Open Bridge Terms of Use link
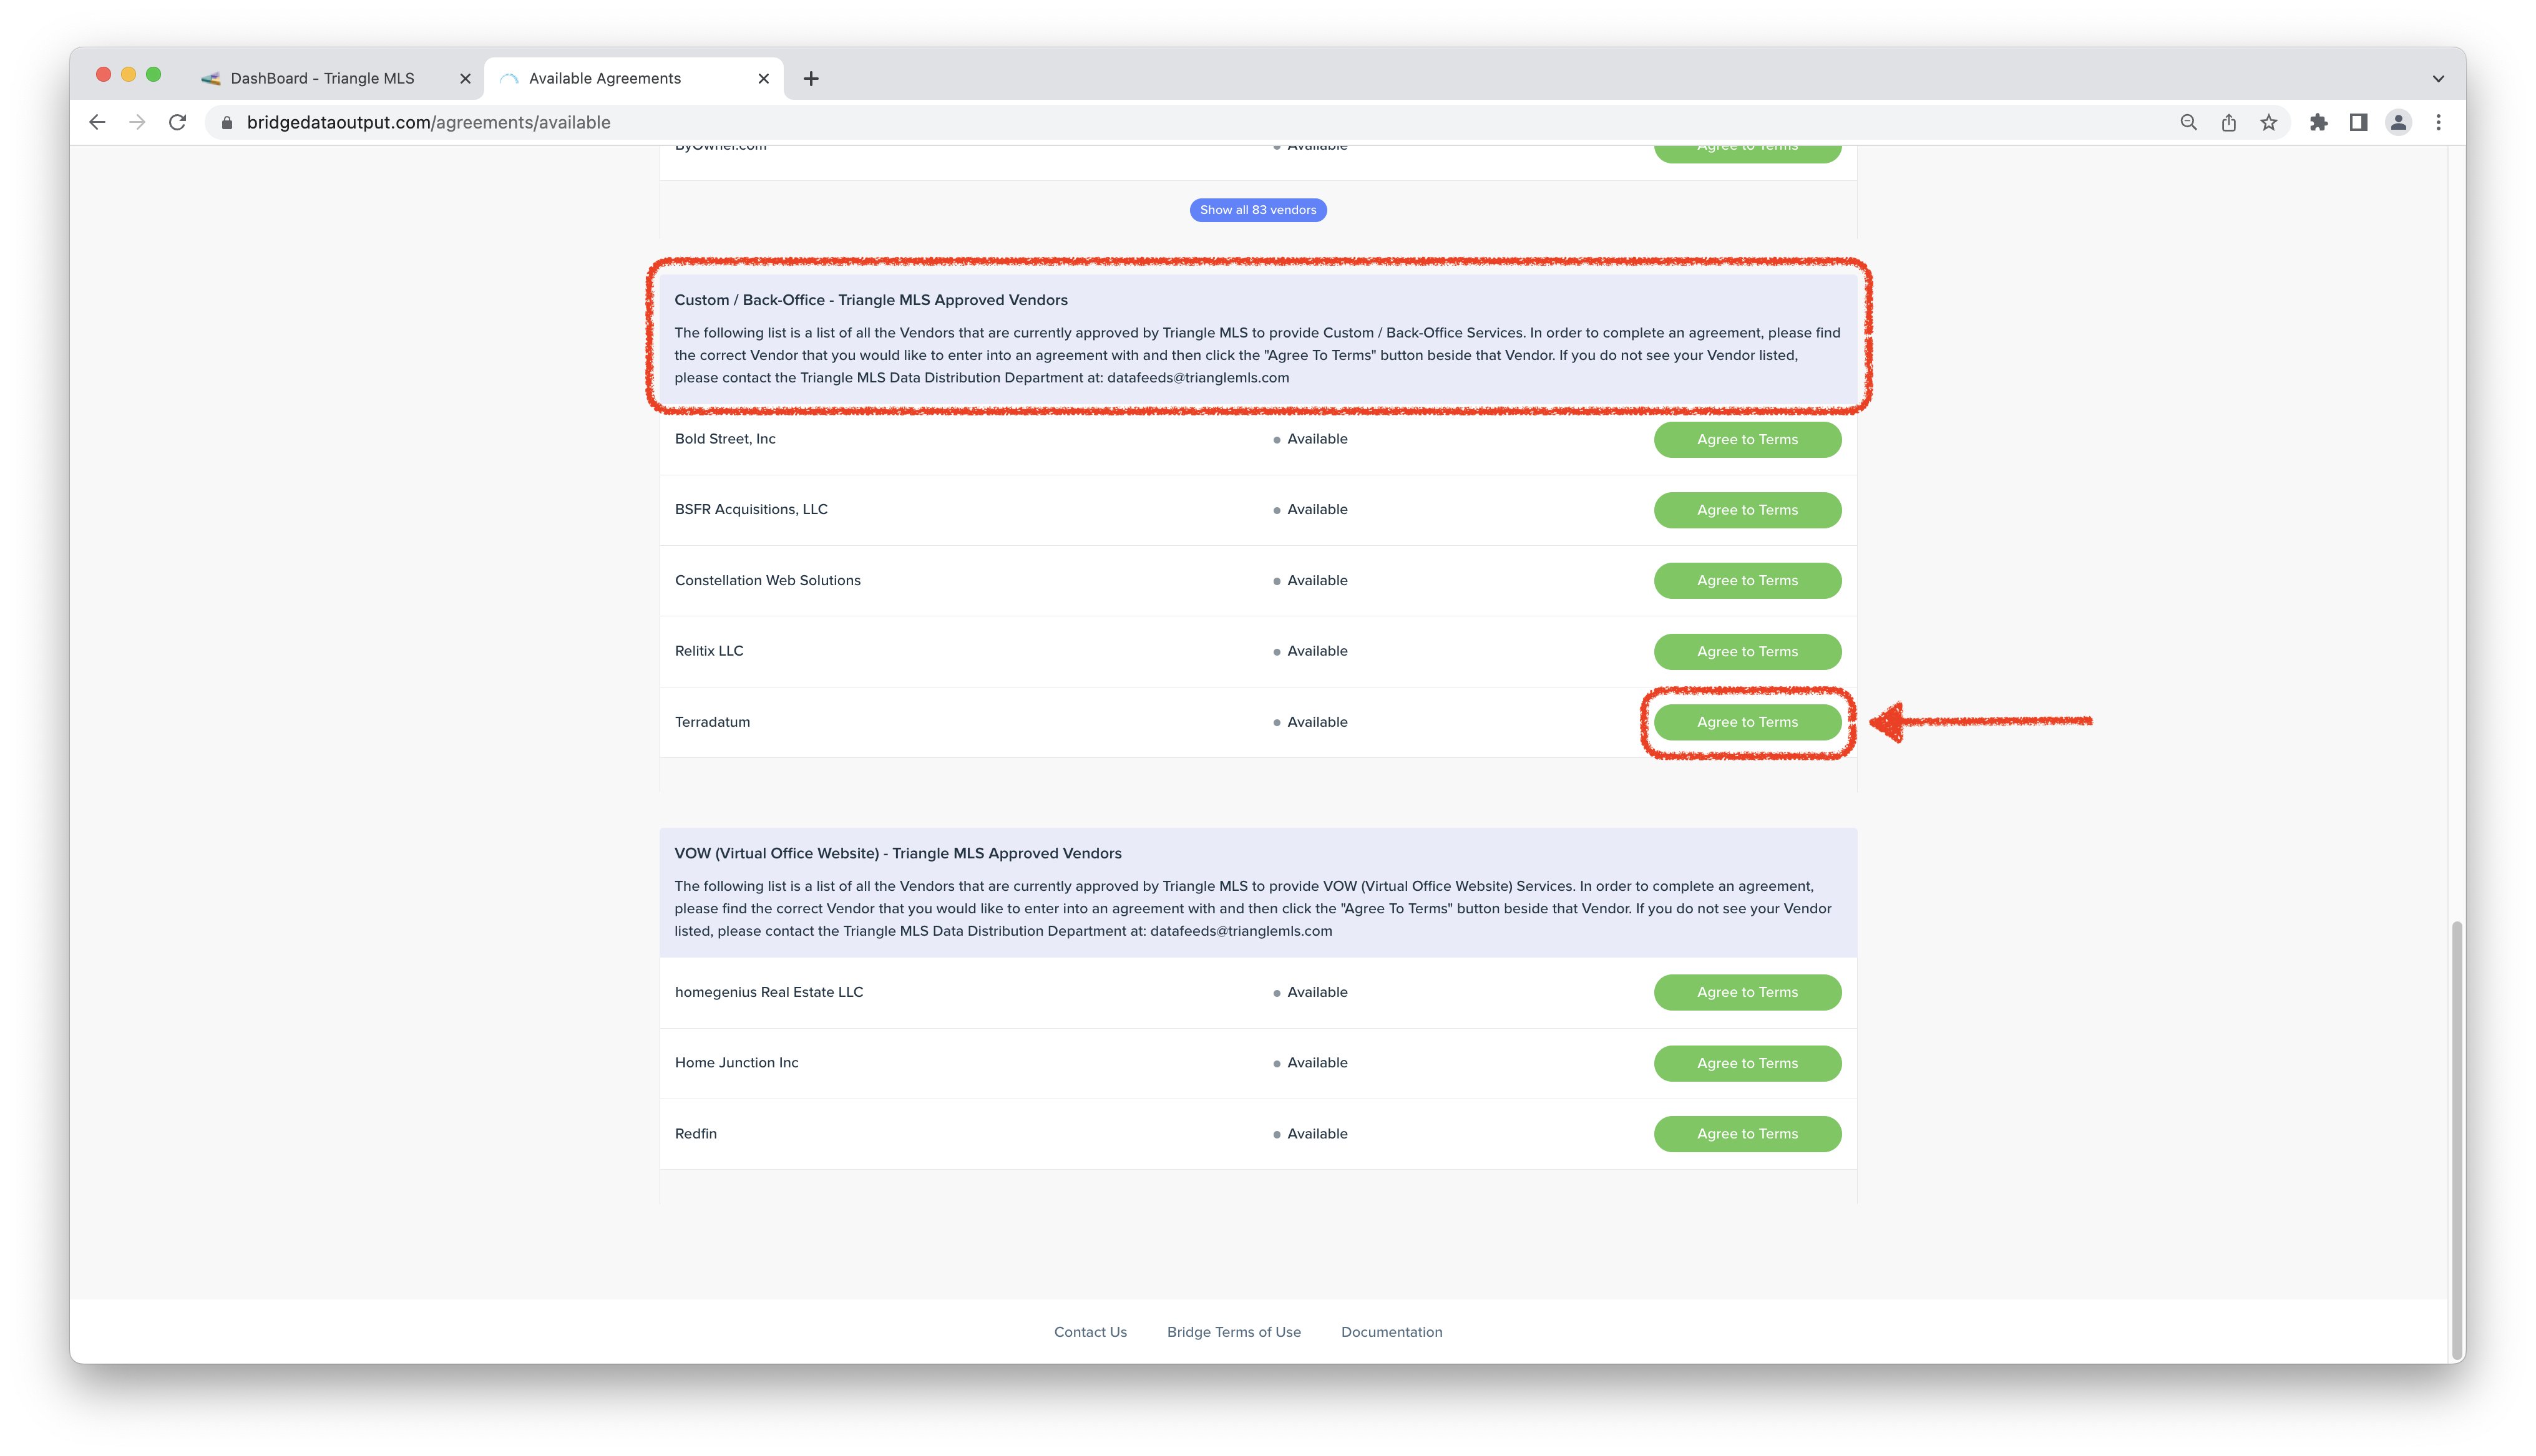 click(x=1233, y=1331)
